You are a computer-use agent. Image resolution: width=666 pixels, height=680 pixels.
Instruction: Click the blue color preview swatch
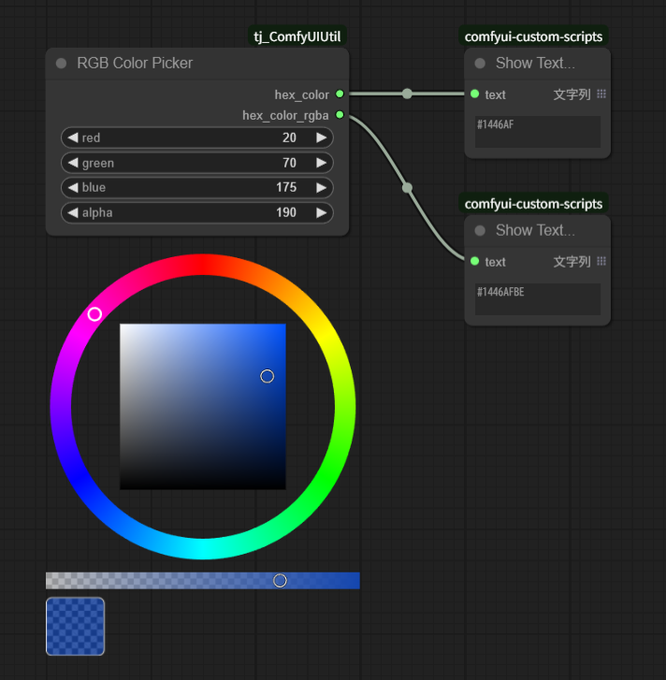tap(75, 627)
